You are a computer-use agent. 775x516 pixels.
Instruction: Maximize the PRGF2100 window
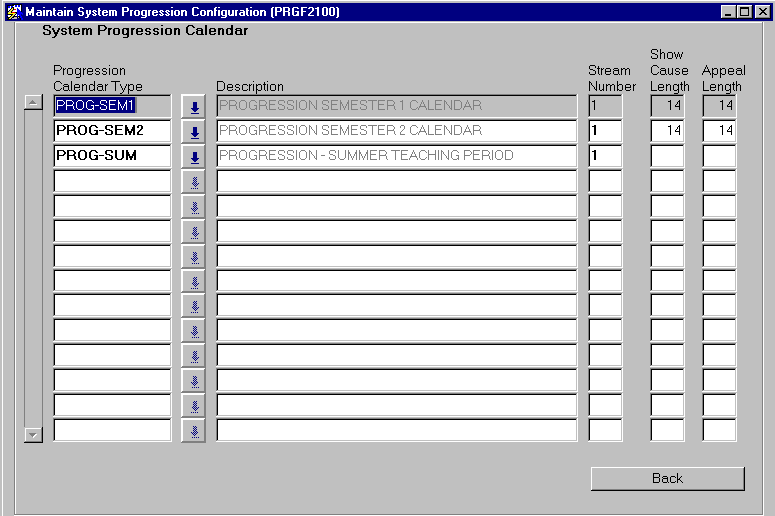[x=745, y=12]
